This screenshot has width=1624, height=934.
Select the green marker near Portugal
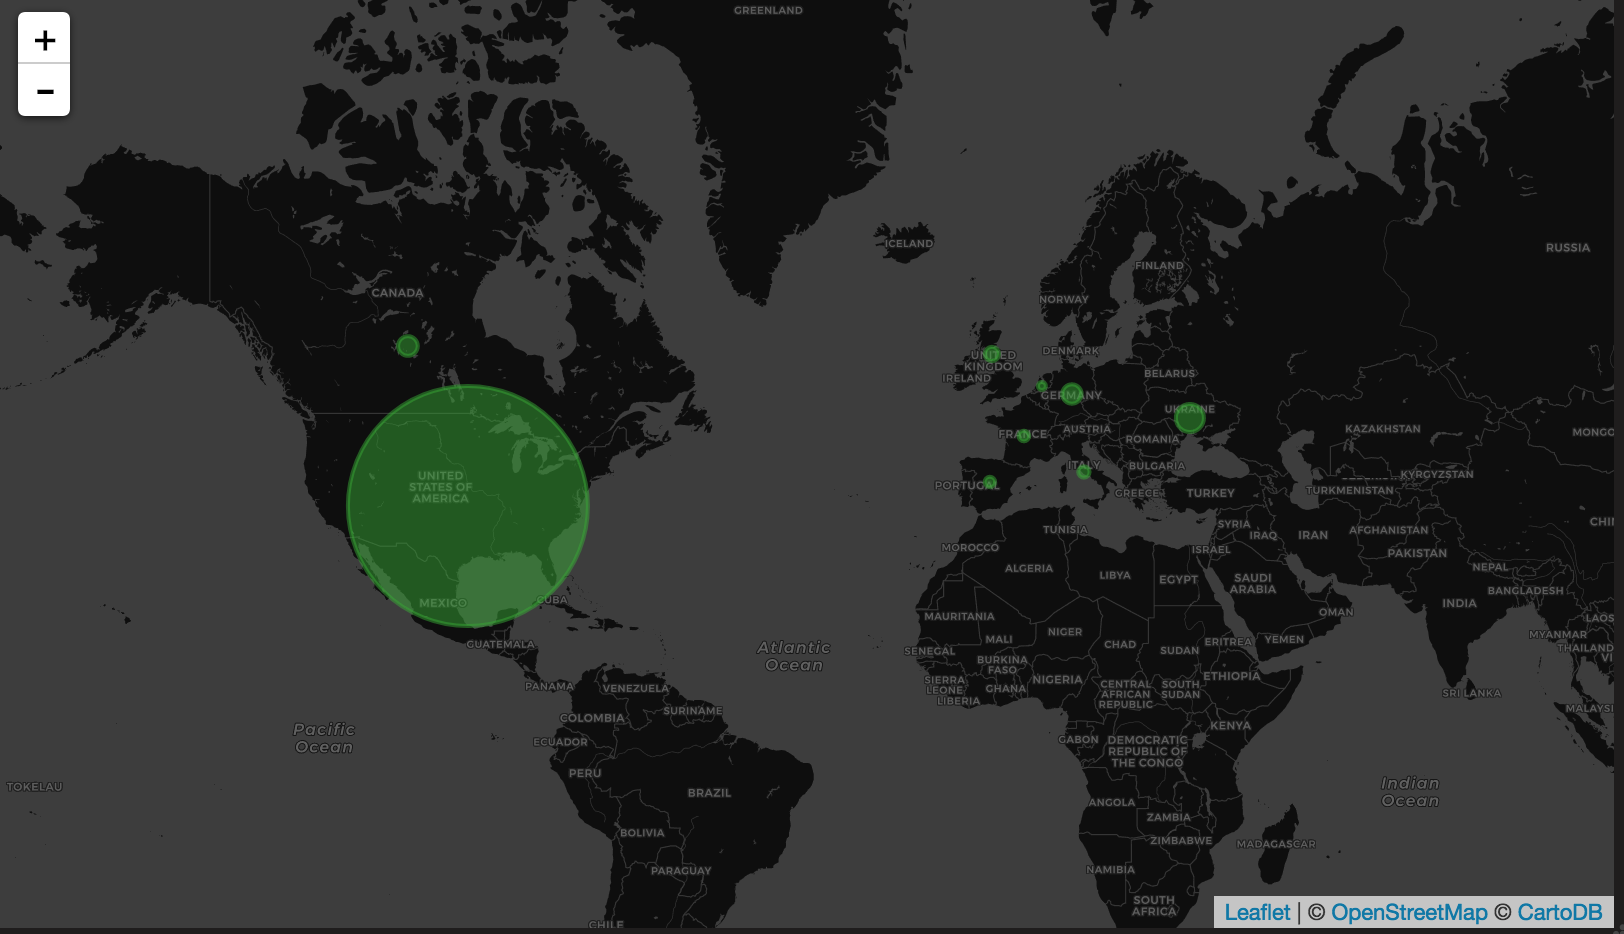tap(990, 483)
